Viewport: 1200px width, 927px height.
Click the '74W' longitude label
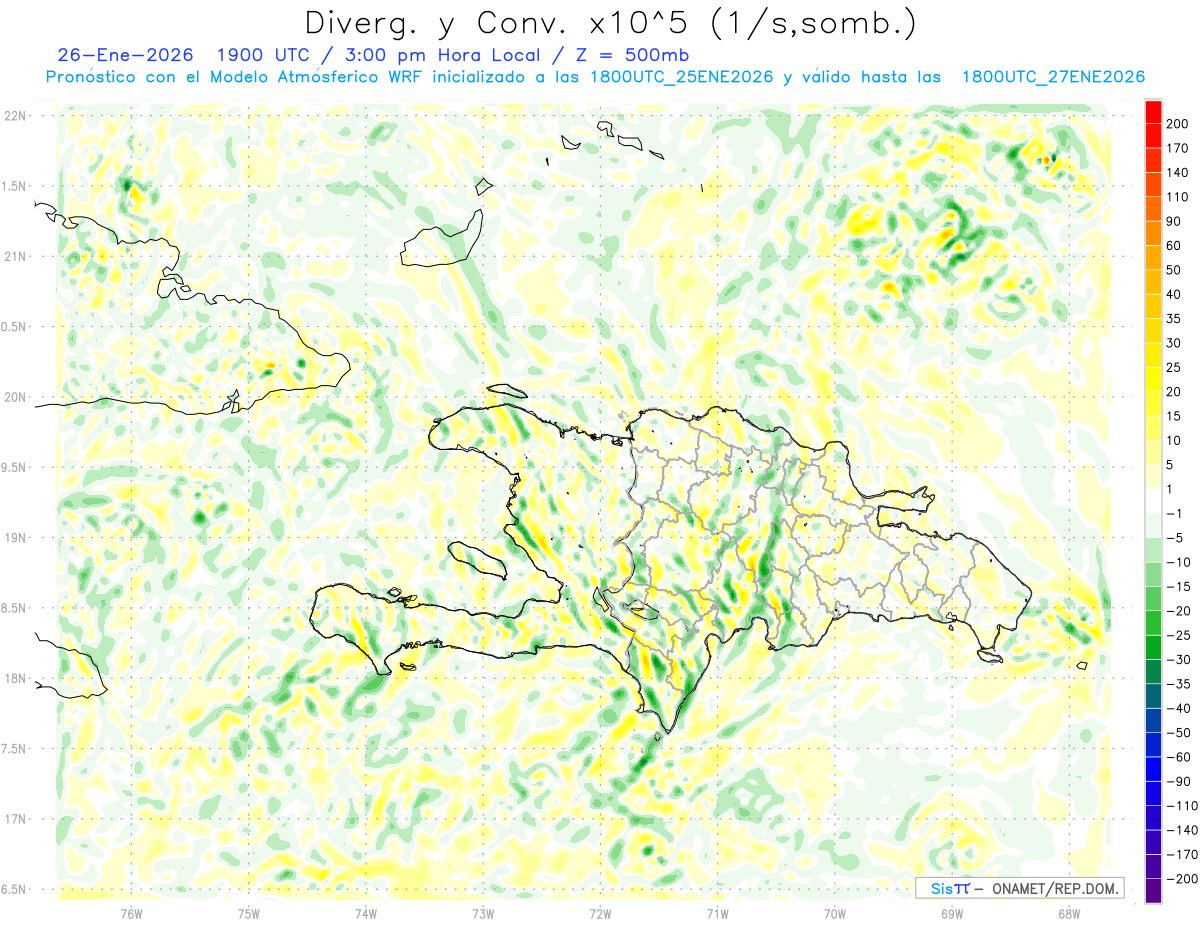tap(365, 913)
